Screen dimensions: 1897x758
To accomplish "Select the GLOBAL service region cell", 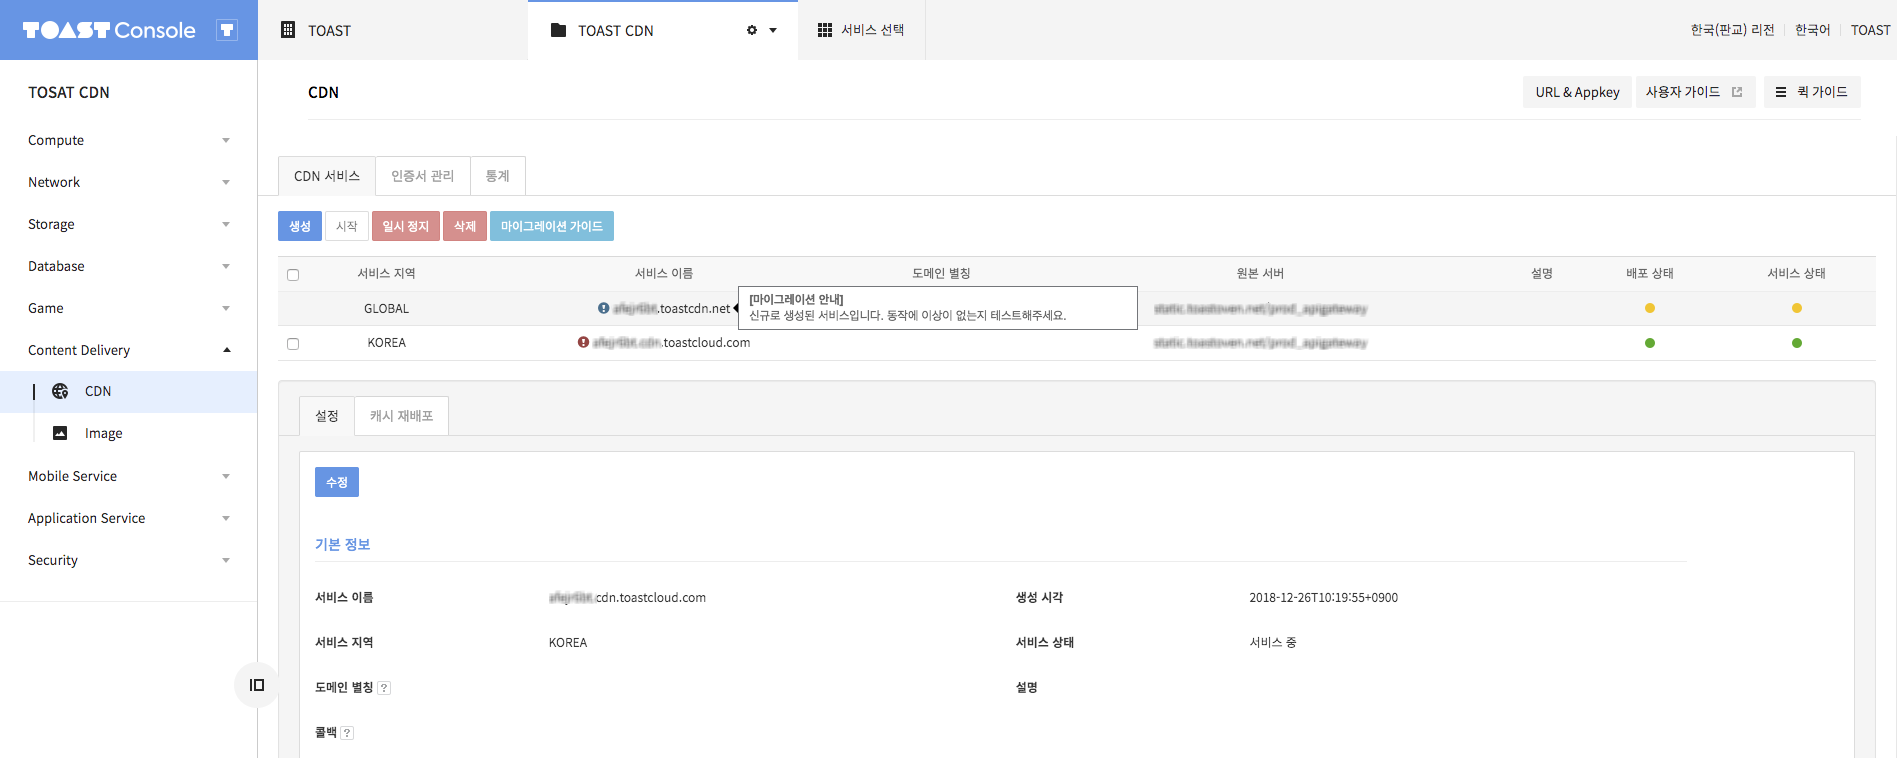I will (386, 309).
